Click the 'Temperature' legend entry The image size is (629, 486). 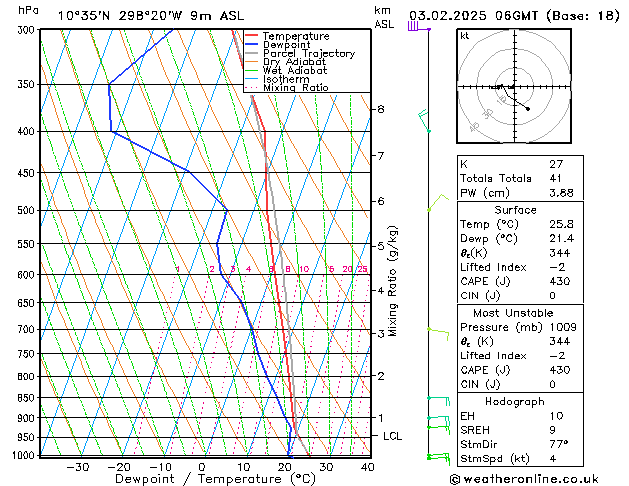[x=296, y=36]
